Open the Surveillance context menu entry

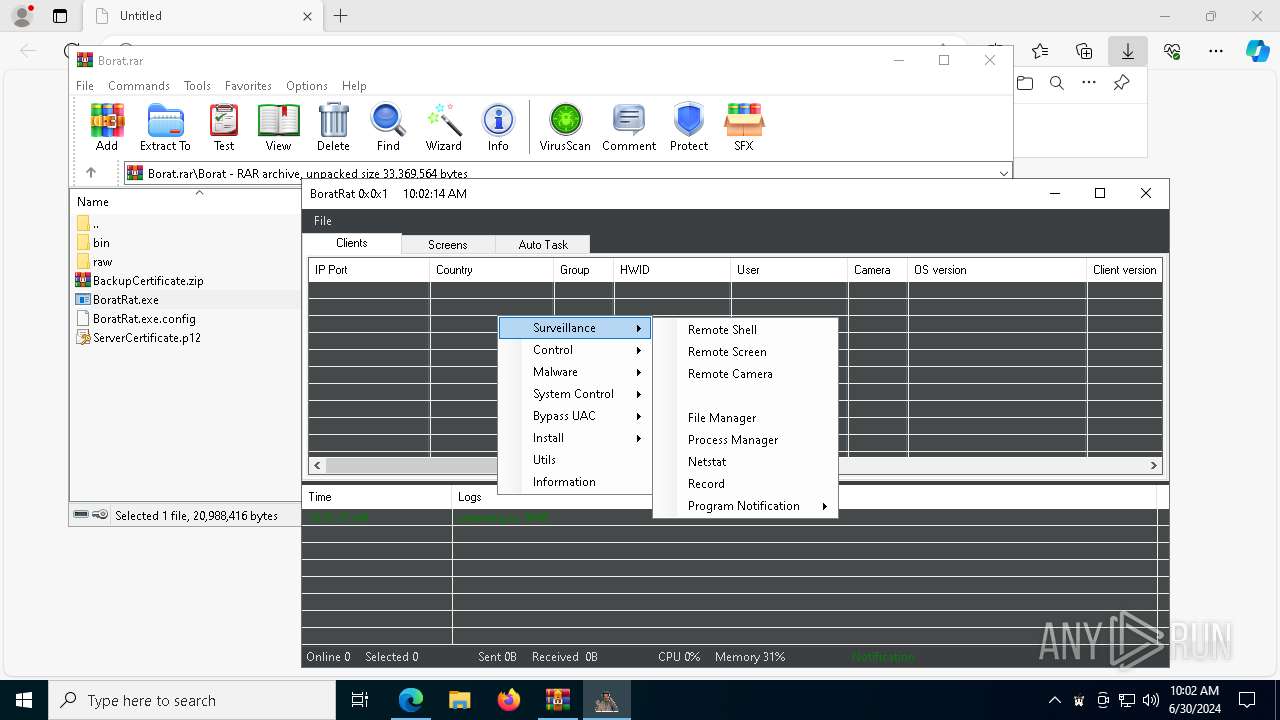click(x=574, y=328)
